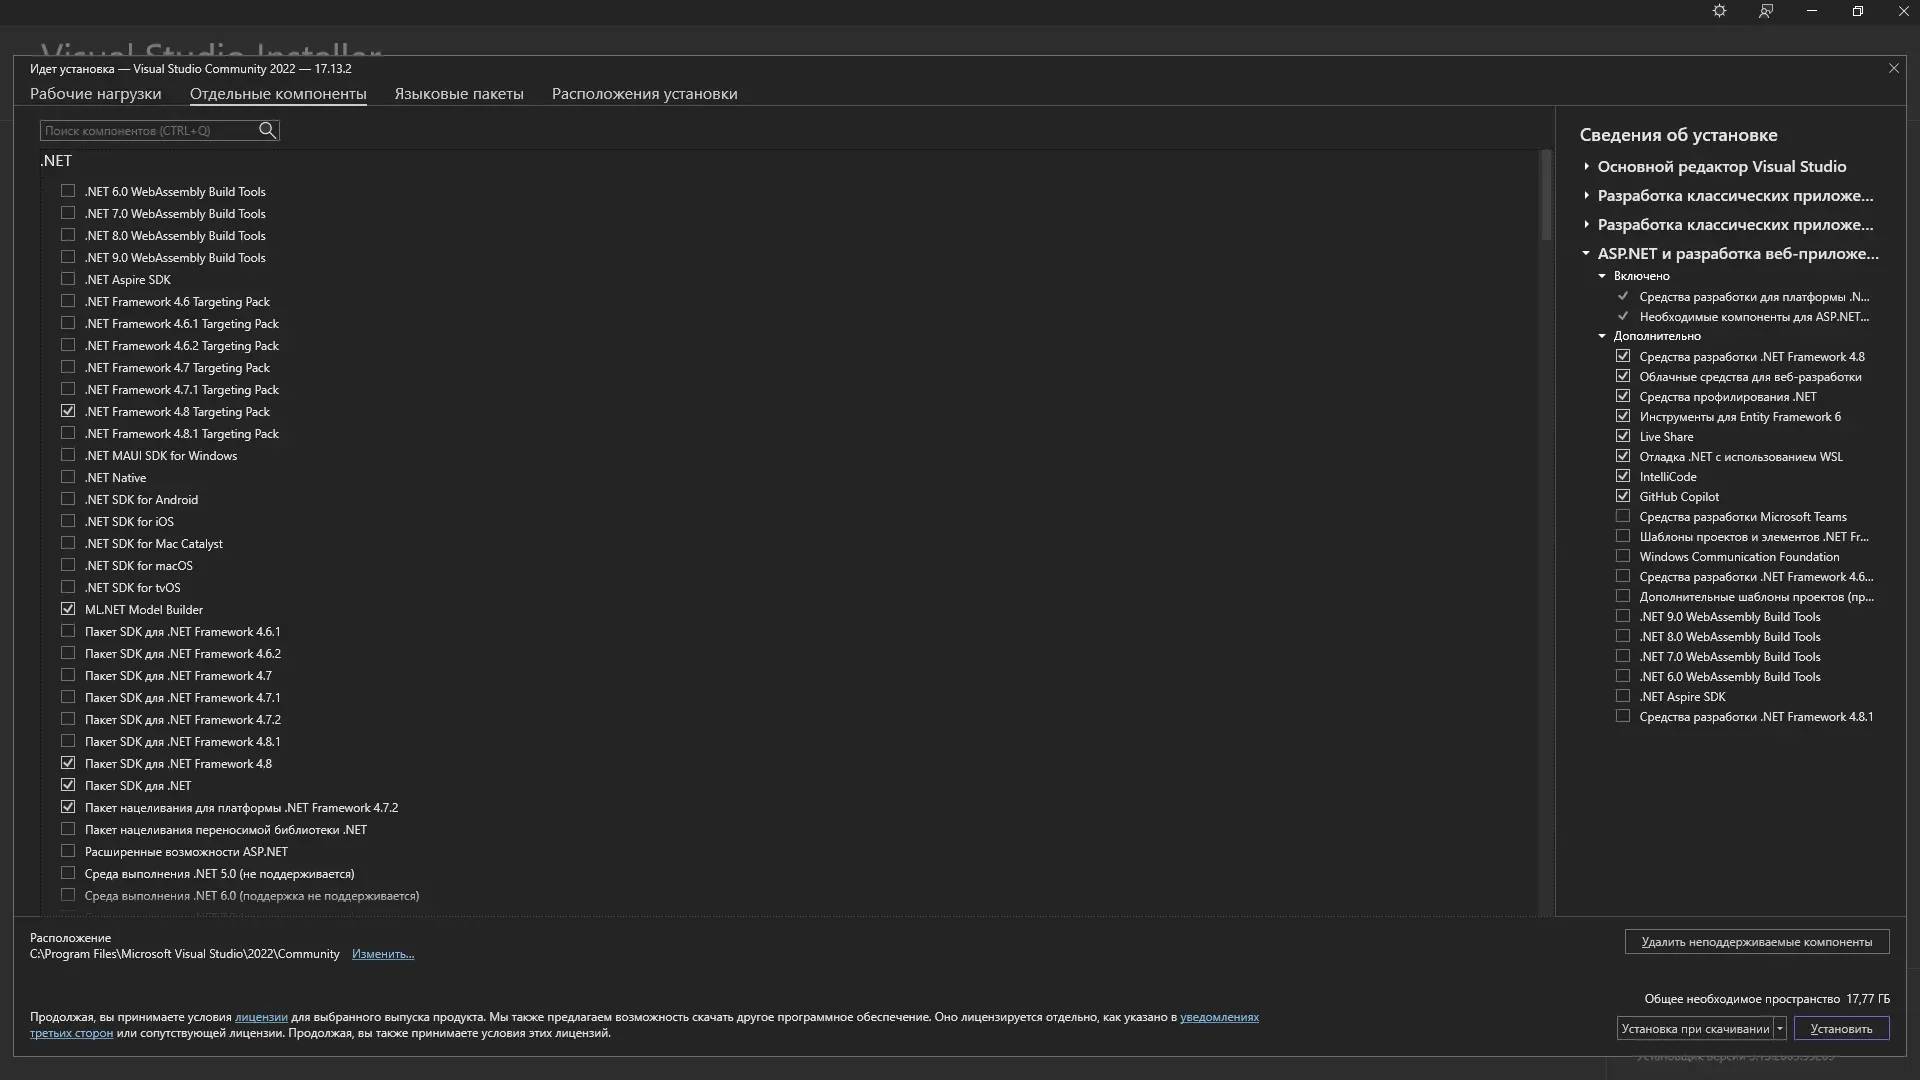Collapse the Дополнительно subsection
The width and height of the screenshot is (1920, 1080).
(1602, 336)
